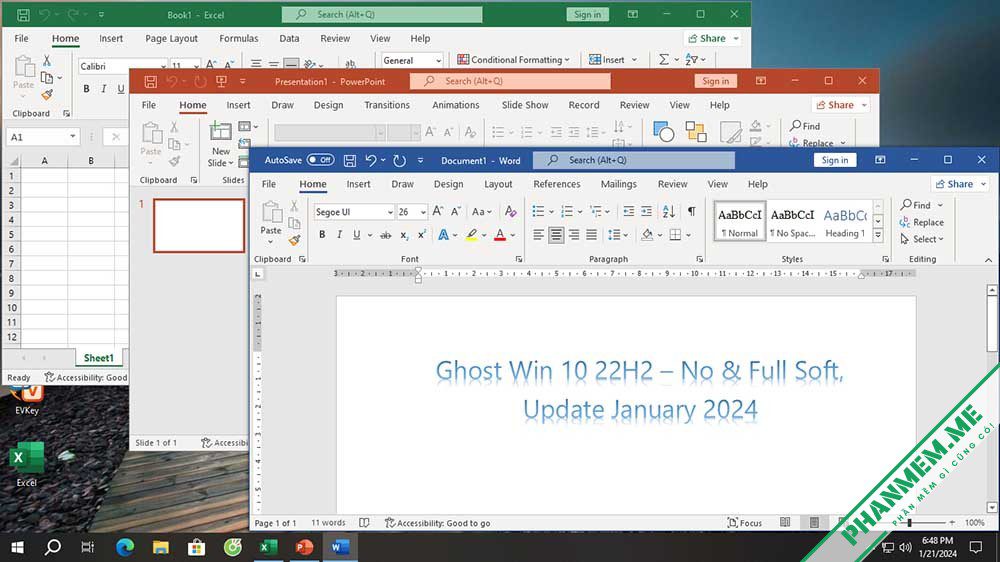This screenshot has width=1000, height=562.
Task: Click Sign in button in Word
Action: tap(835, 160)
